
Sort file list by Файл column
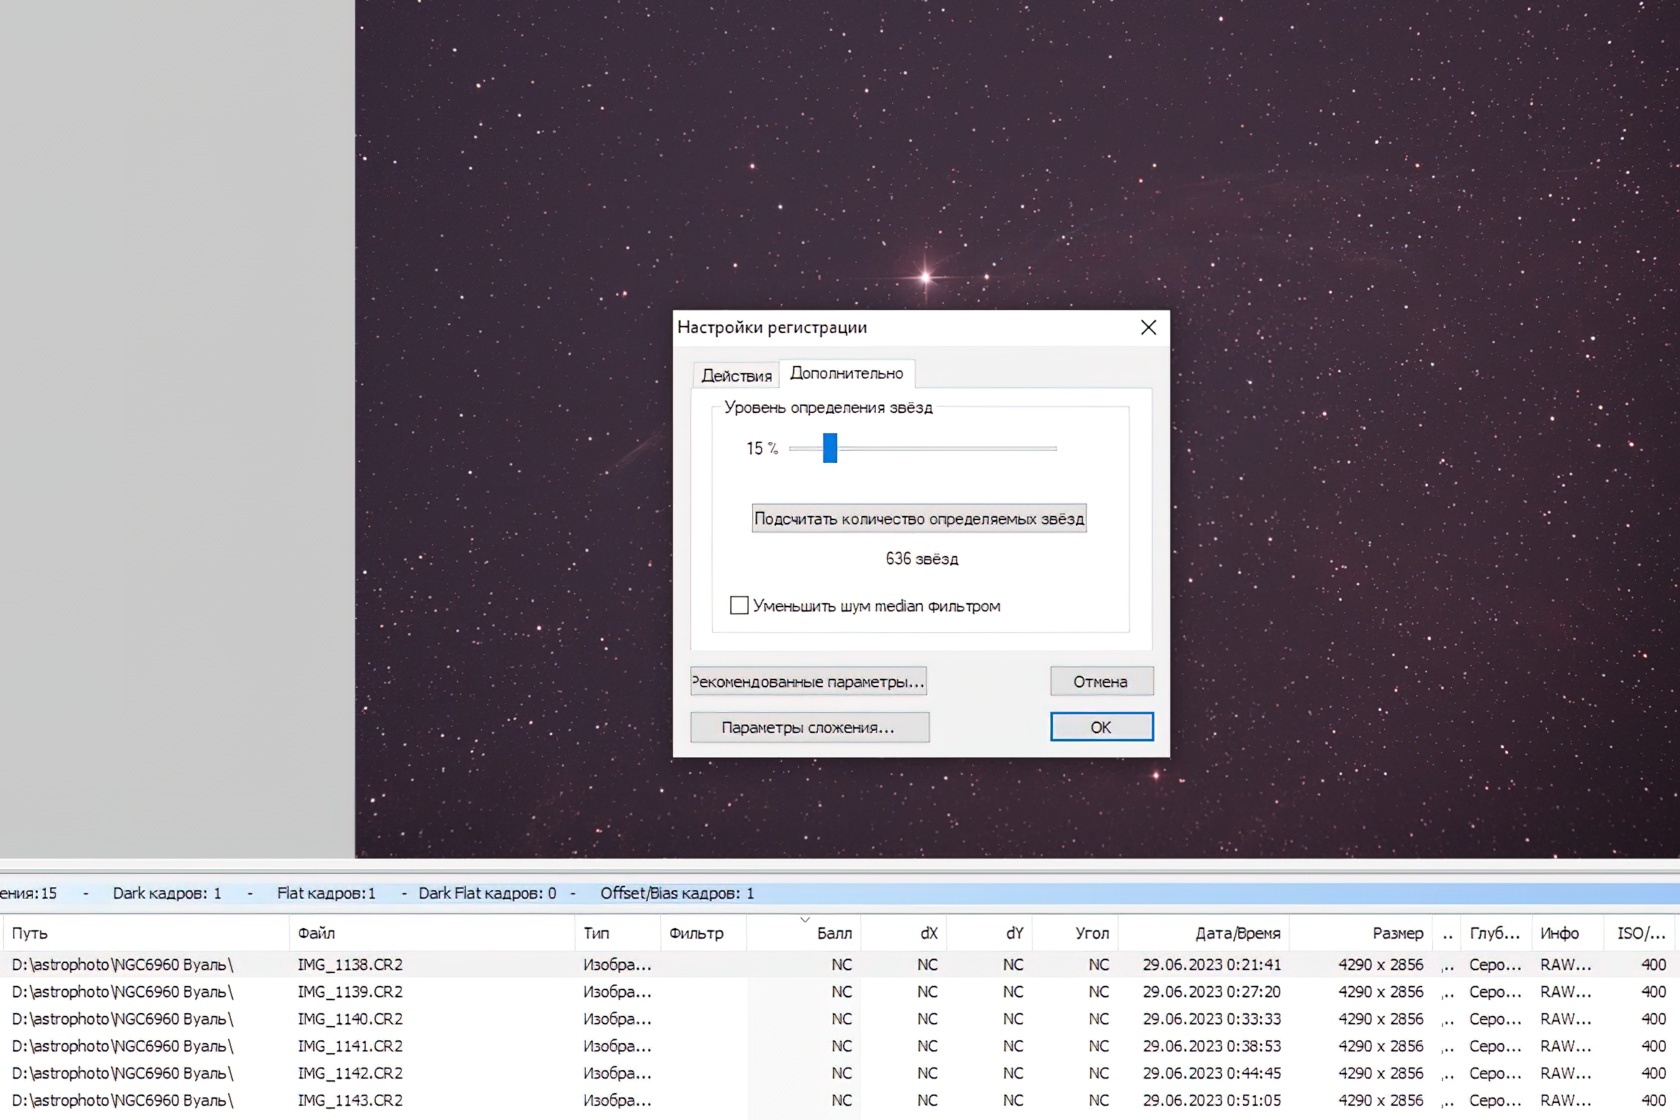[x=432, y=933]
